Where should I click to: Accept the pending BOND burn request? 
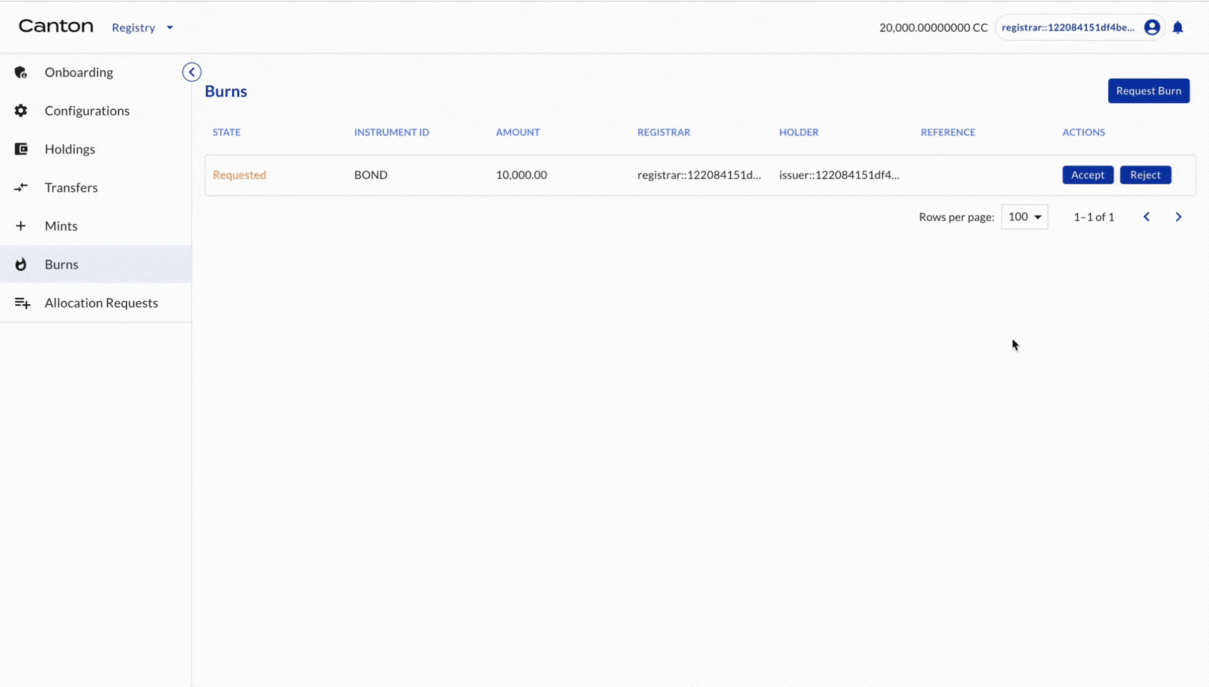pos(1087,174)
